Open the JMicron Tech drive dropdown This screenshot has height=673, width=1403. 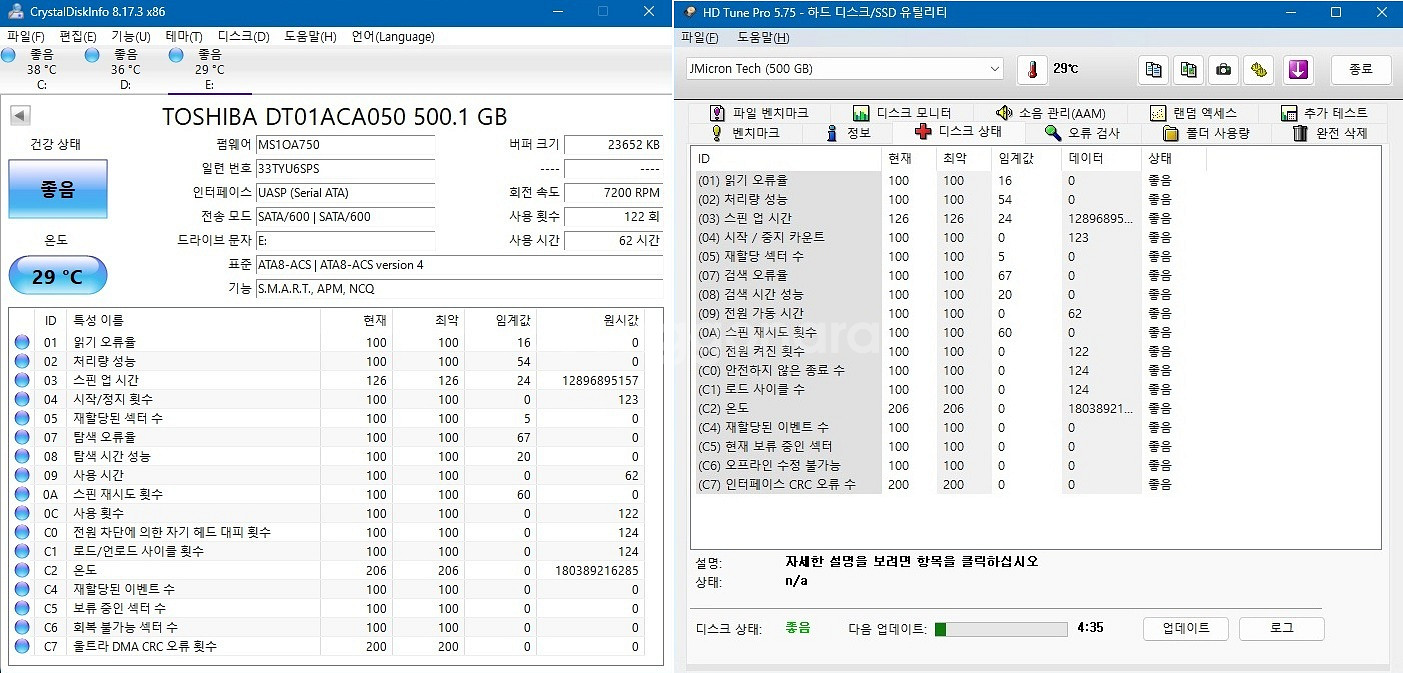click(844, 69)
